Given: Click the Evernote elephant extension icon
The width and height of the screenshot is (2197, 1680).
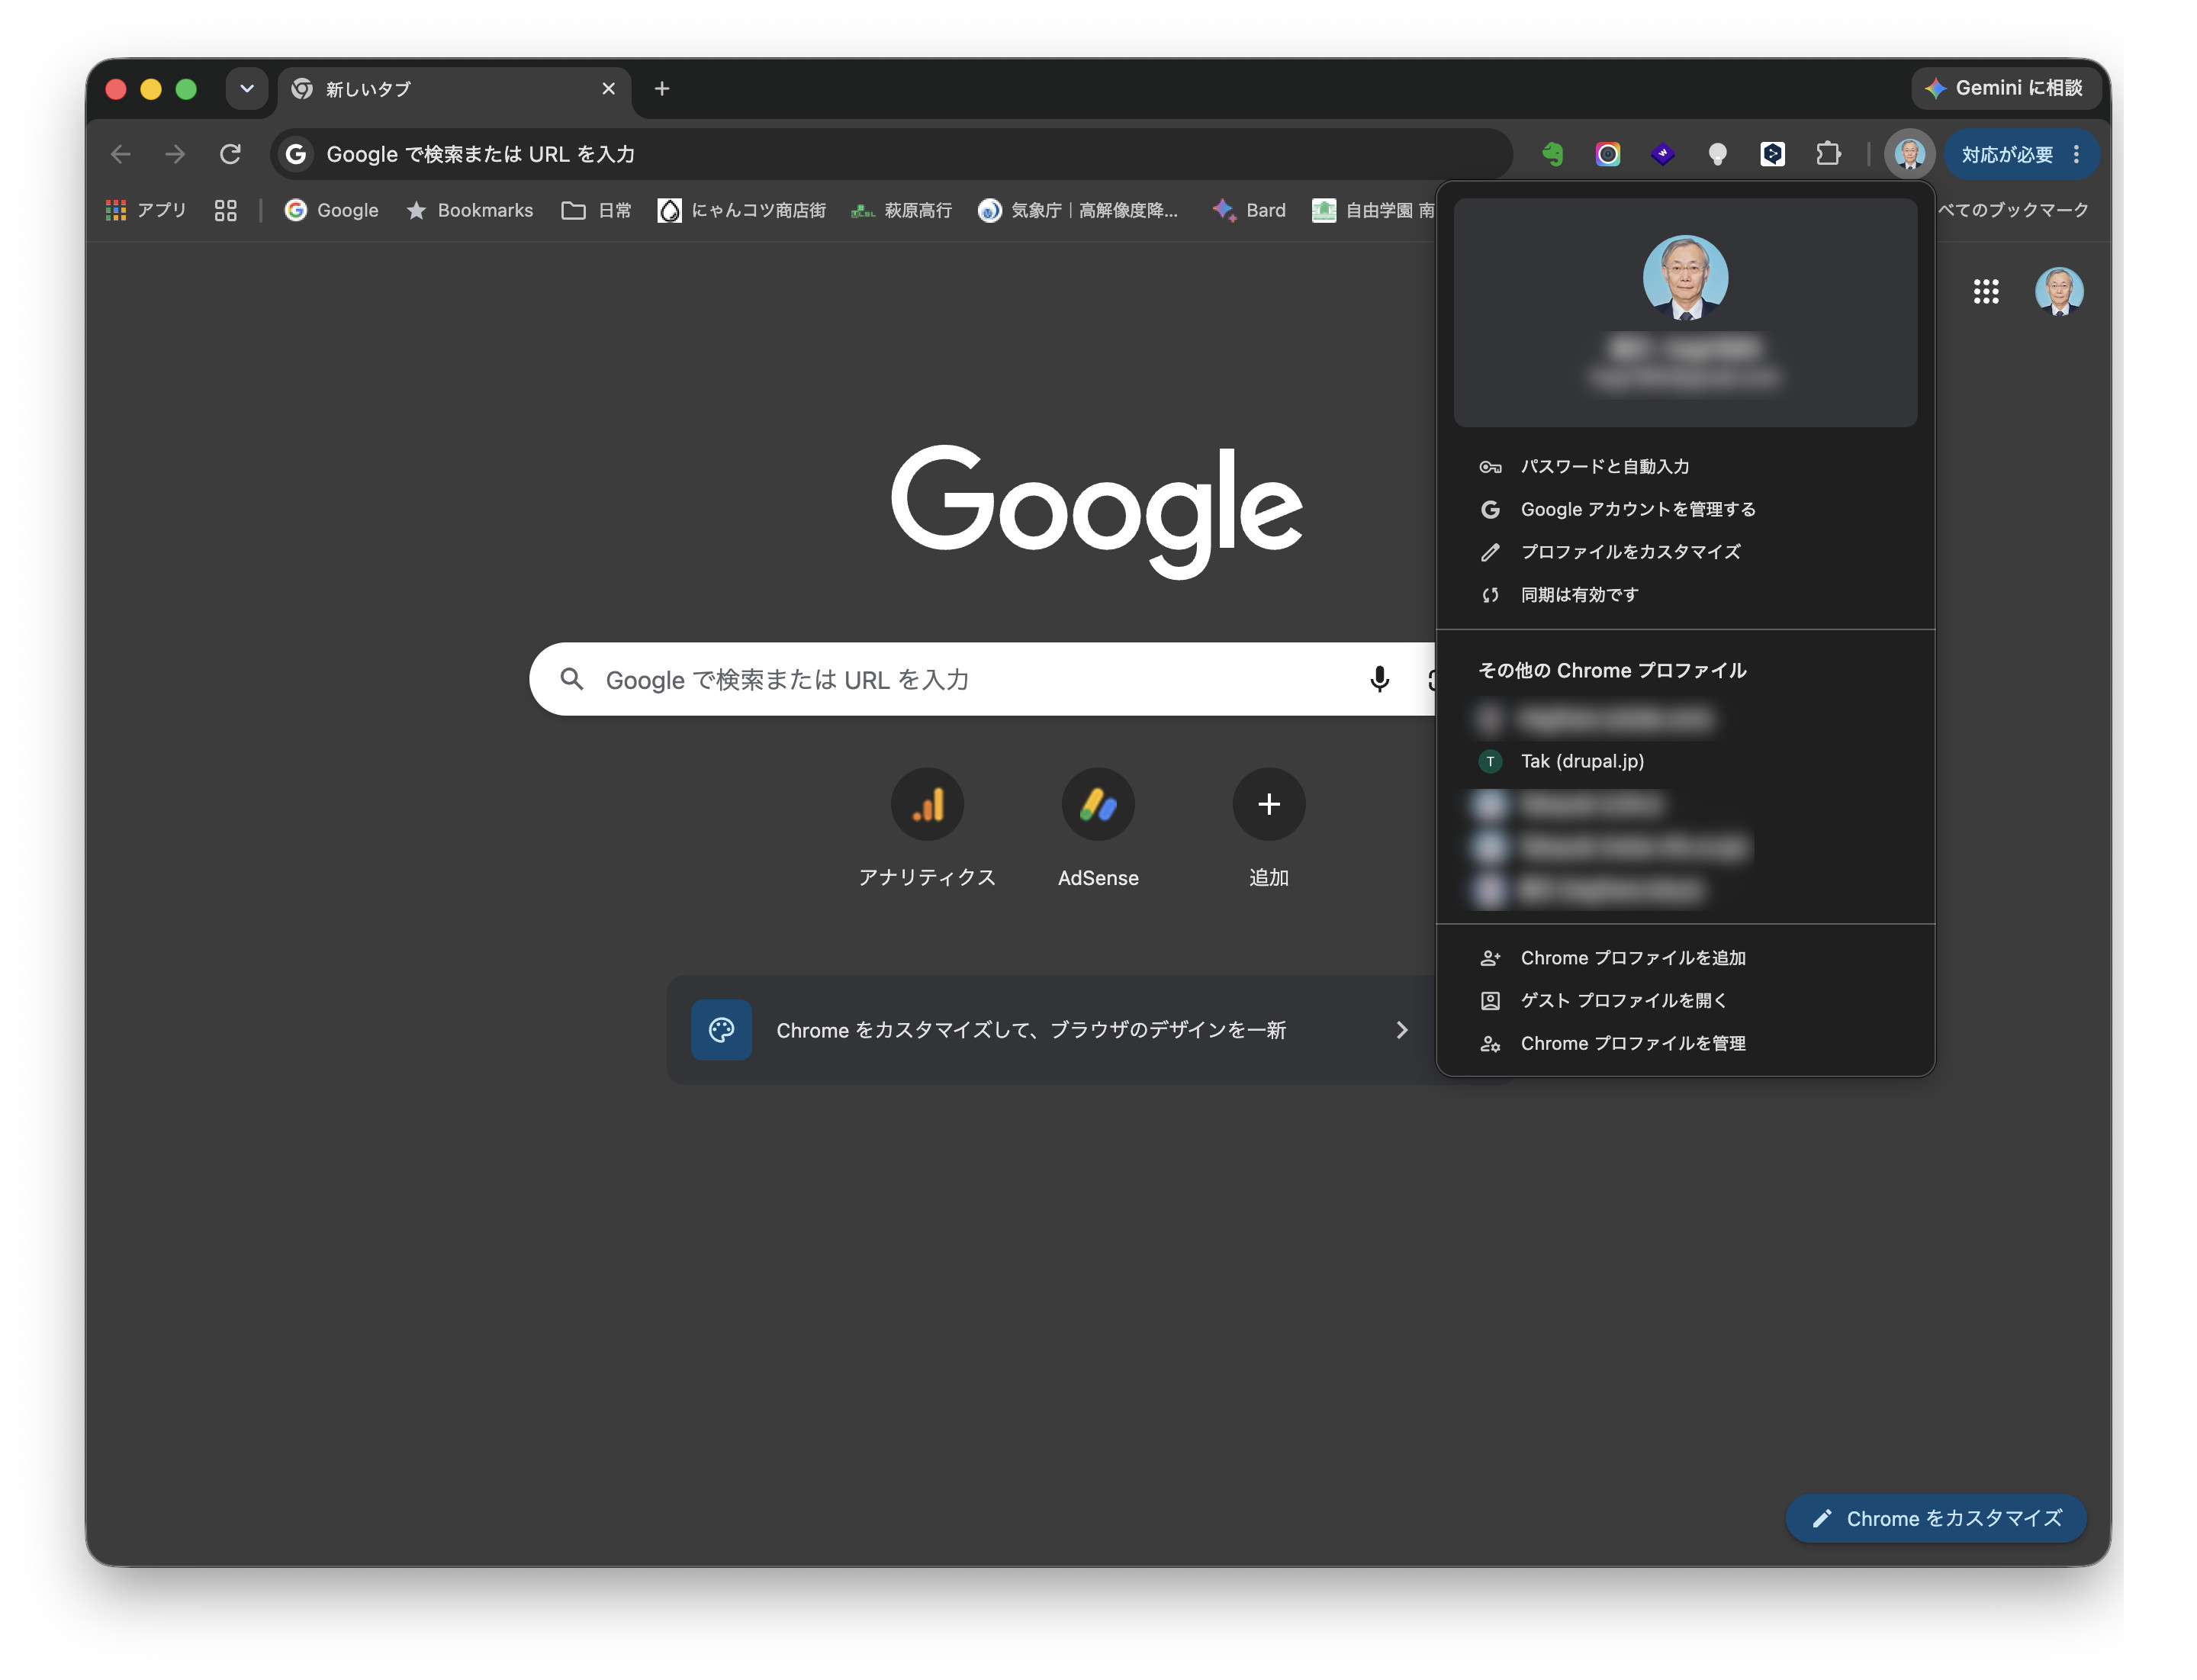Looking at the screenshot, I should tap(1553, 154).
